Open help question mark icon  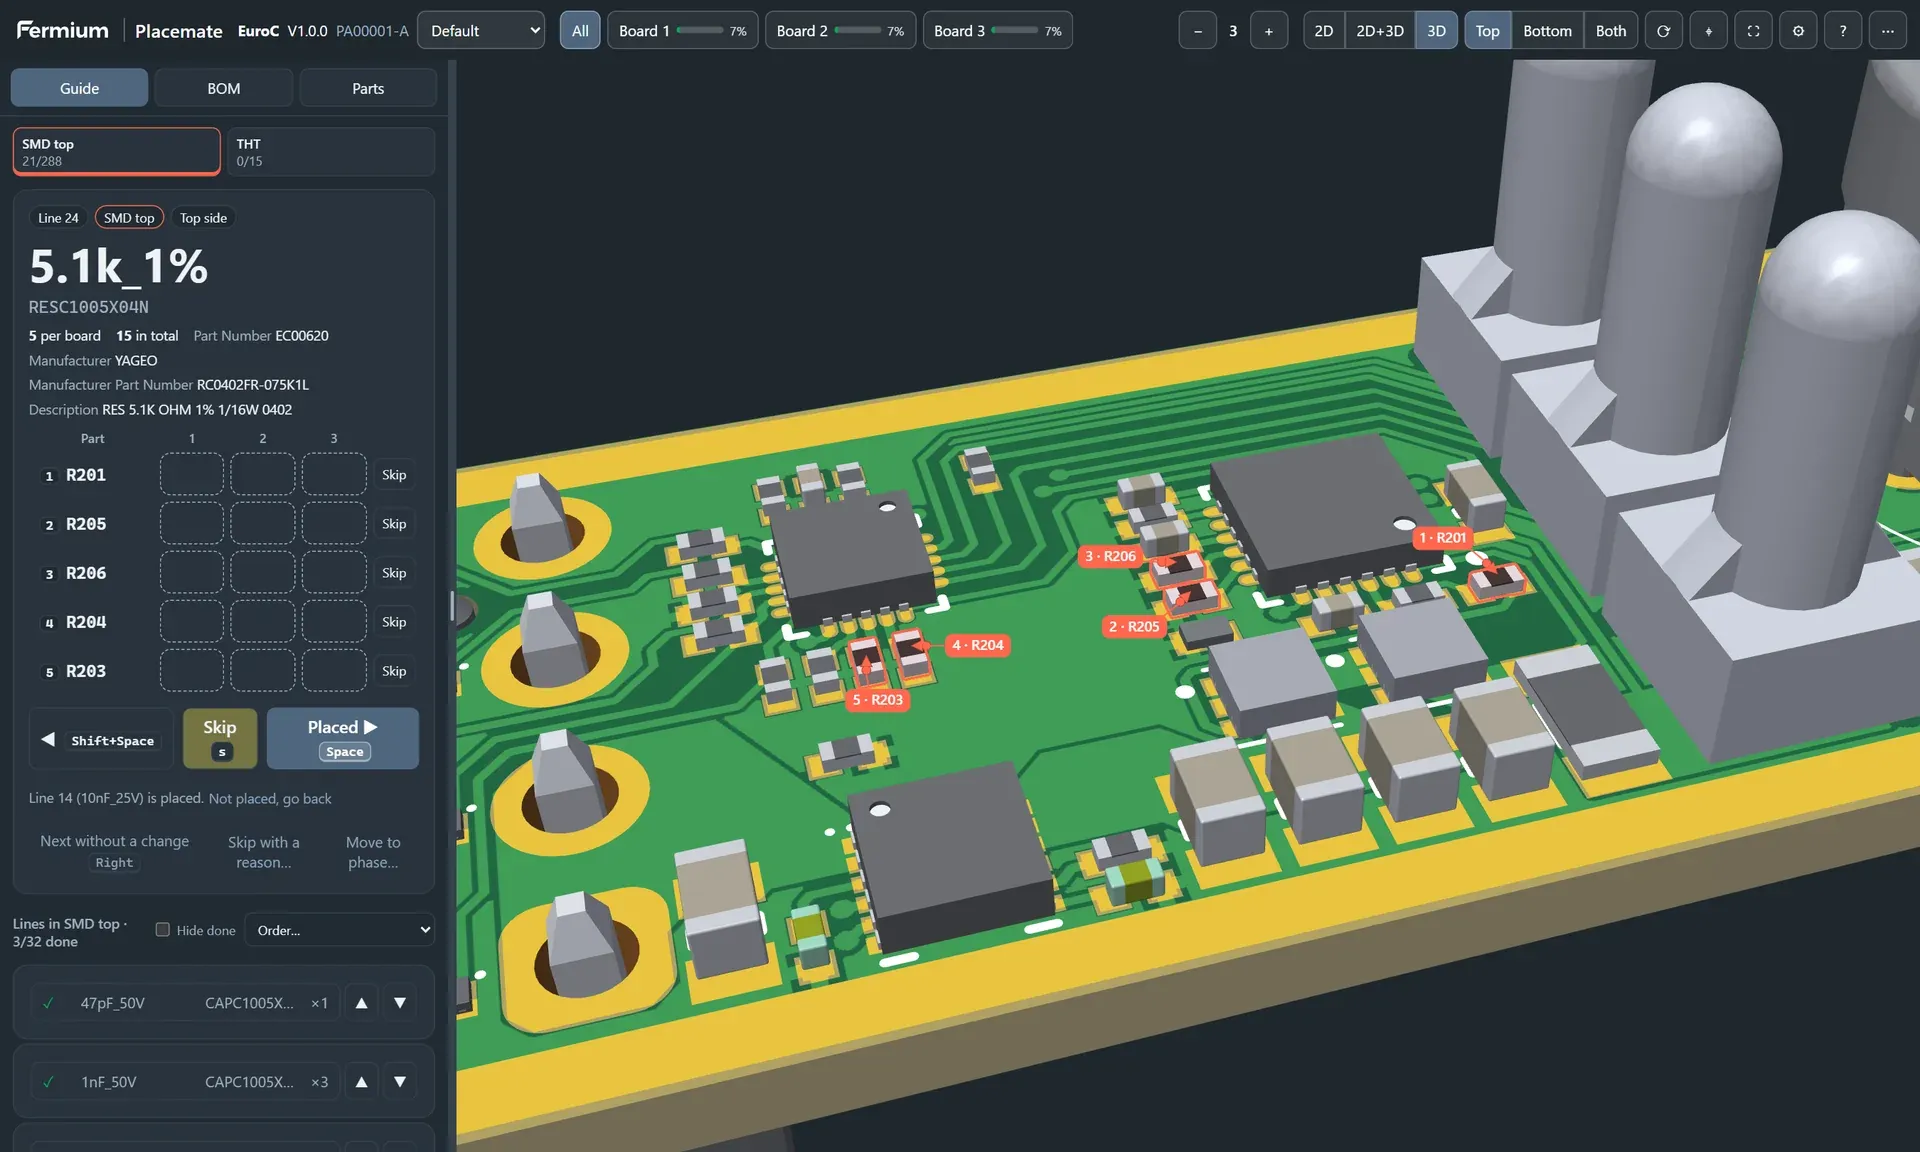[x=1843, y=31]
